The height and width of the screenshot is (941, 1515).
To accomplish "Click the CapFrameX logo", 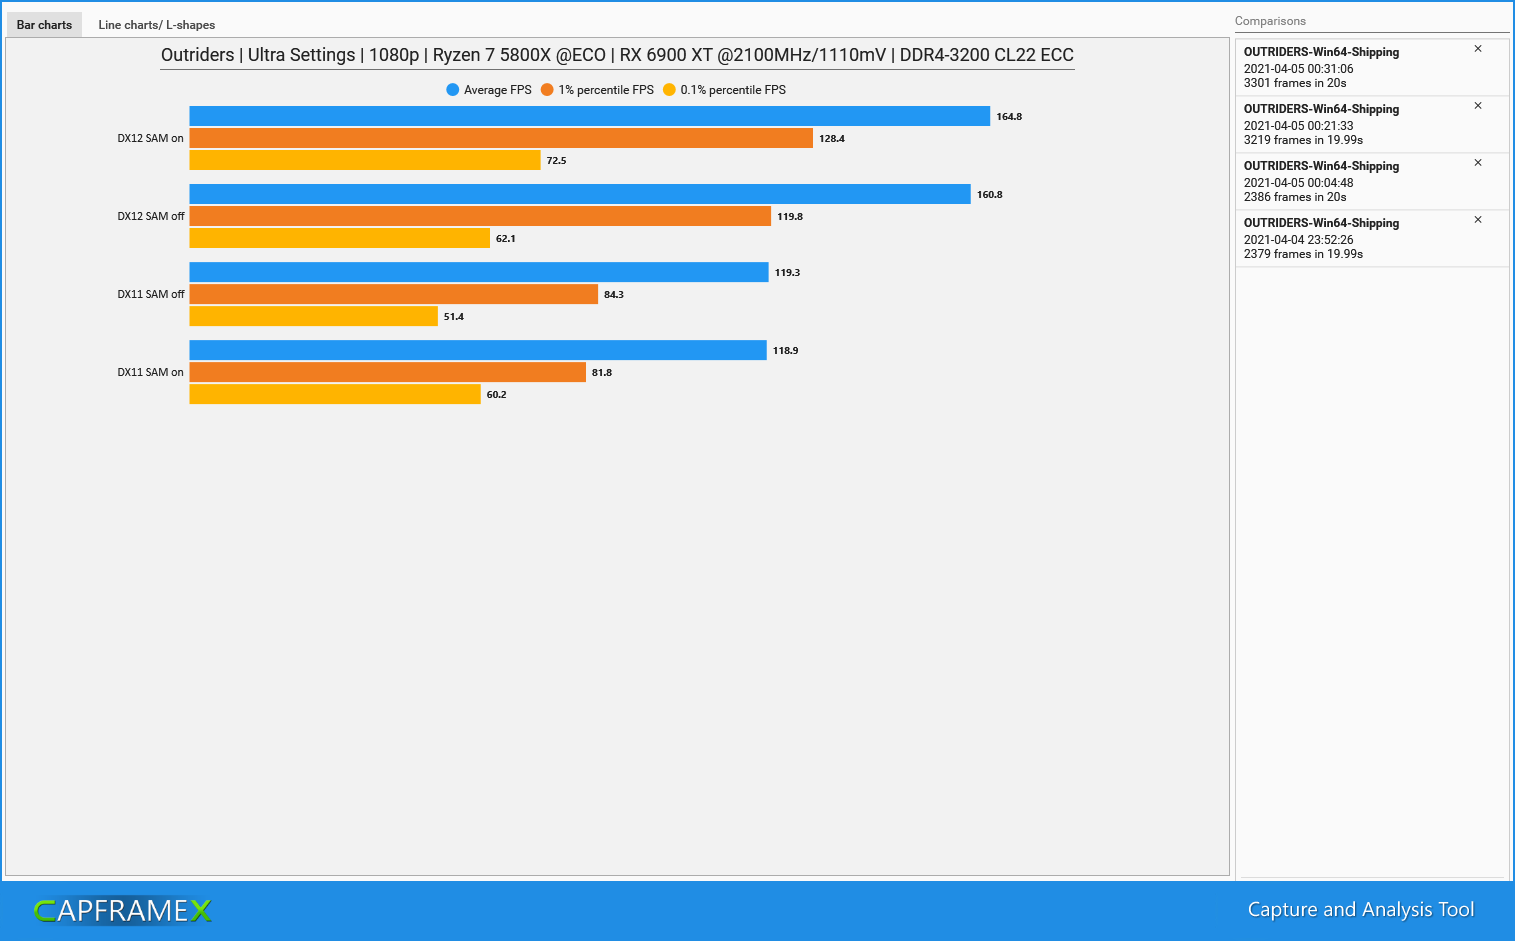I will 123,911.
